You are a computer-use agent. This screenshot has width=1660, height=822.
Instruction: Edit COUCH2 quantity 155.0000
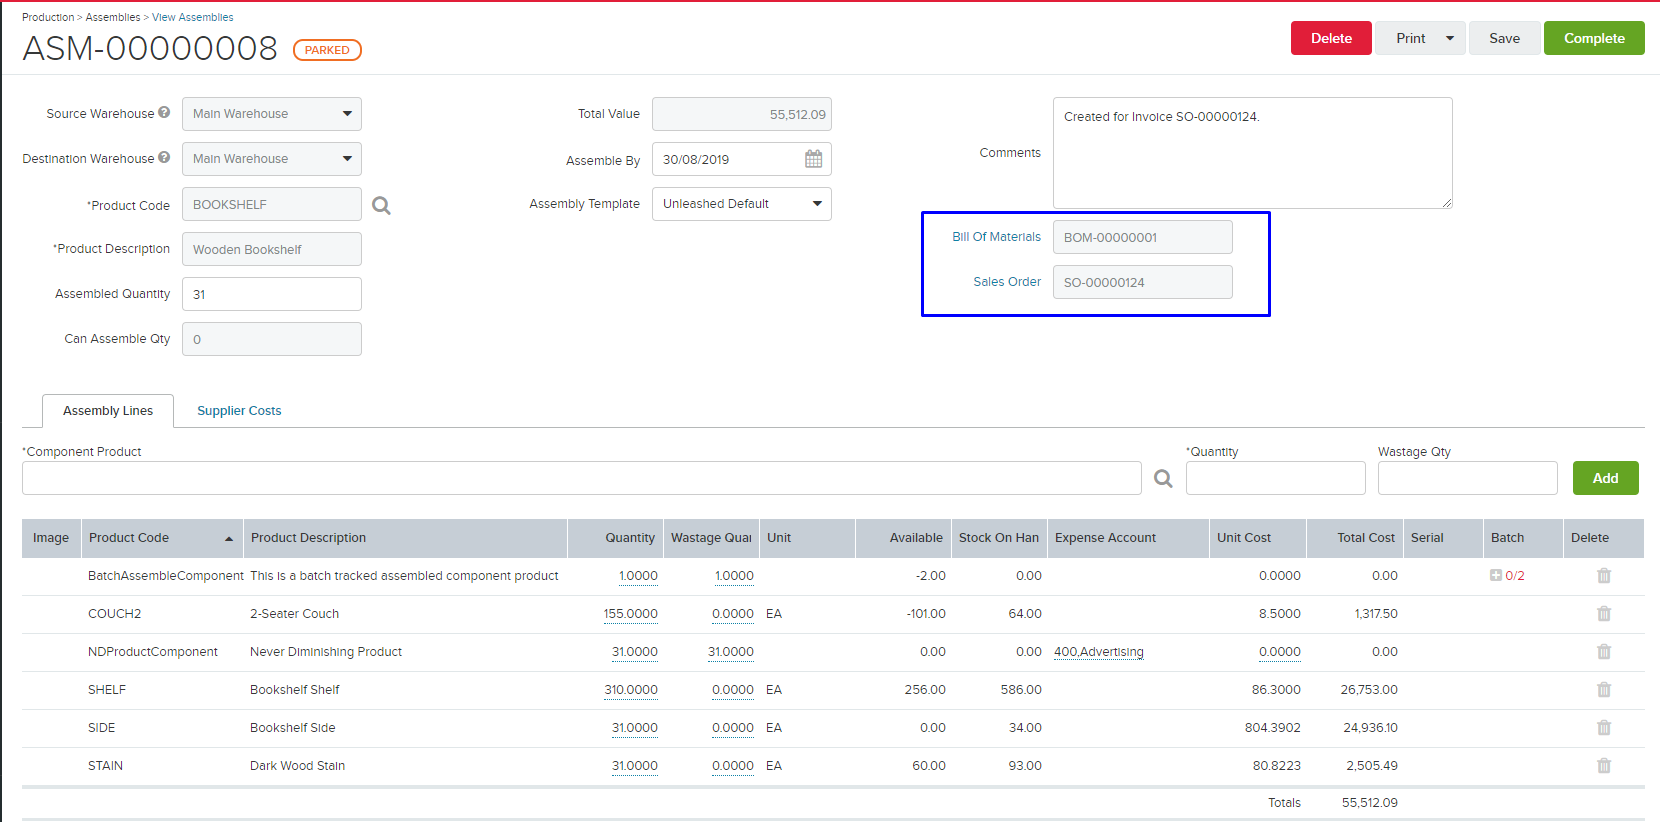pyautogui.click(x=631, y=614)
